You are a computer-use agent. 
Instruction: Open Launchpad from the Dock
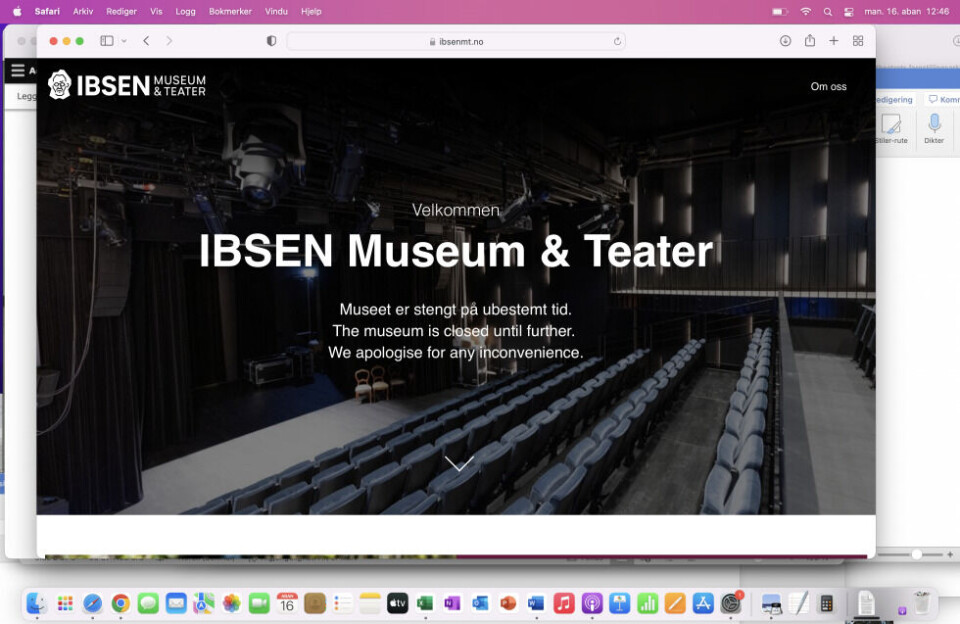pos(65,603)
